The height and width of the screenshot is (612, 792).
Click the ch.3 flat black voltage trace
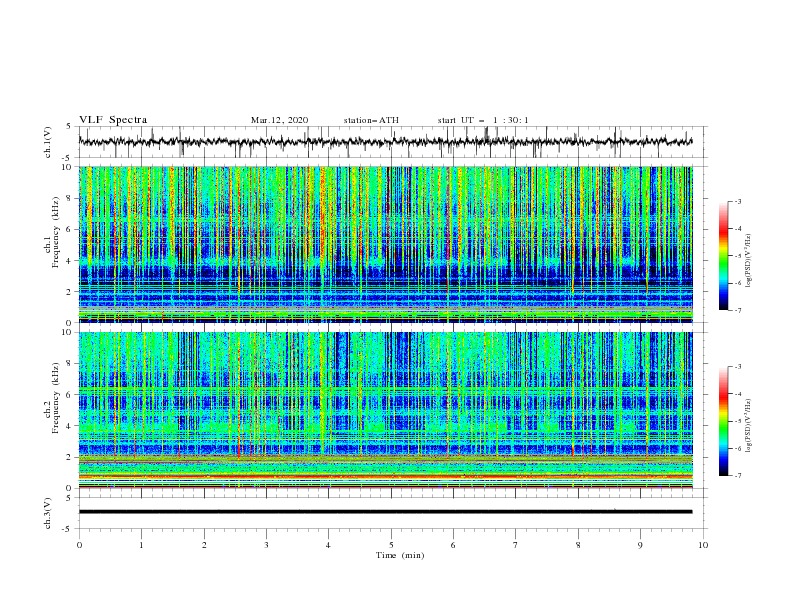point(385,512)
